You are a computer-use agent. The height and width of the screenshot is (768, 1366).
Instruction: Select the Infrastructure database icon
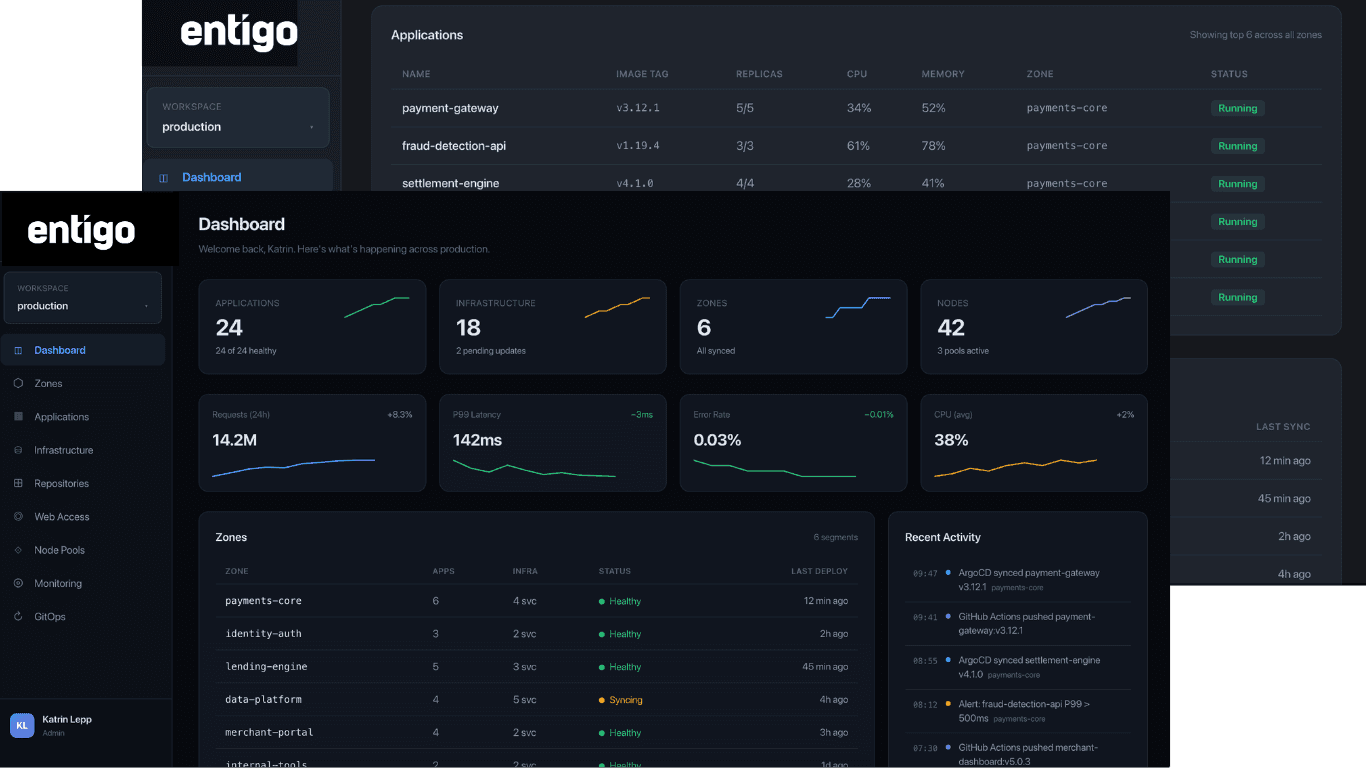click(18, 450)
